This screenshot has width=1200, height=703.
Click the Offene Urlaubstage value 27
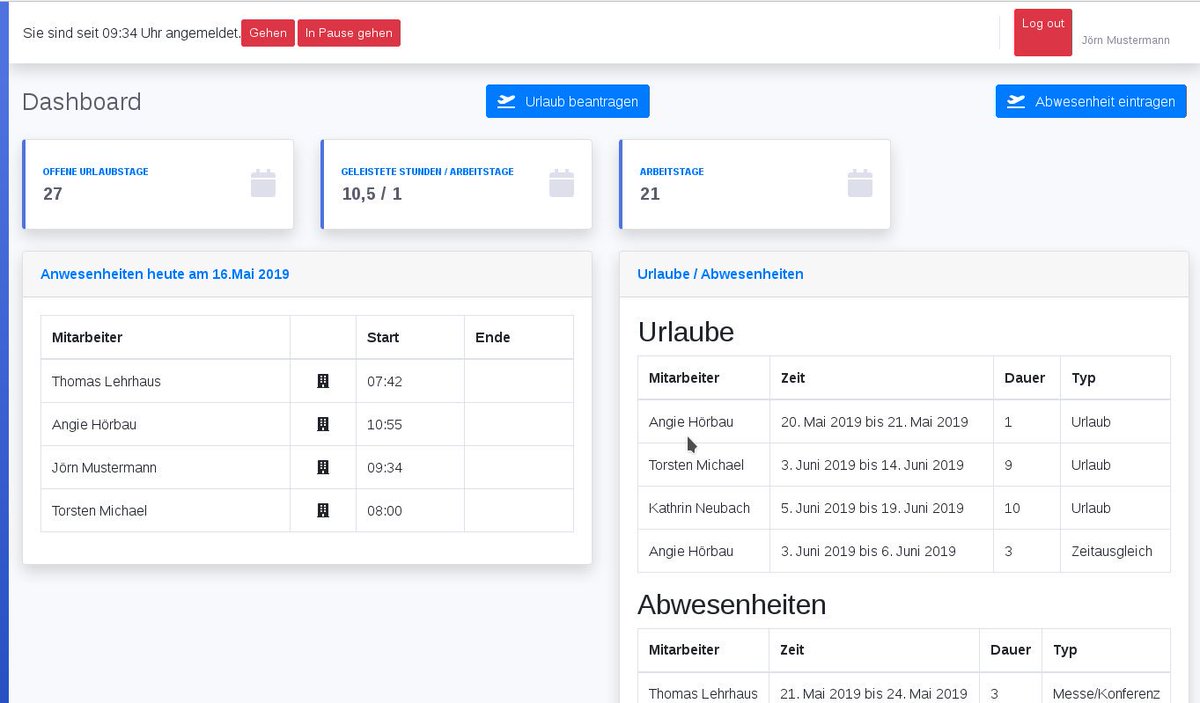tap(53, 194)
